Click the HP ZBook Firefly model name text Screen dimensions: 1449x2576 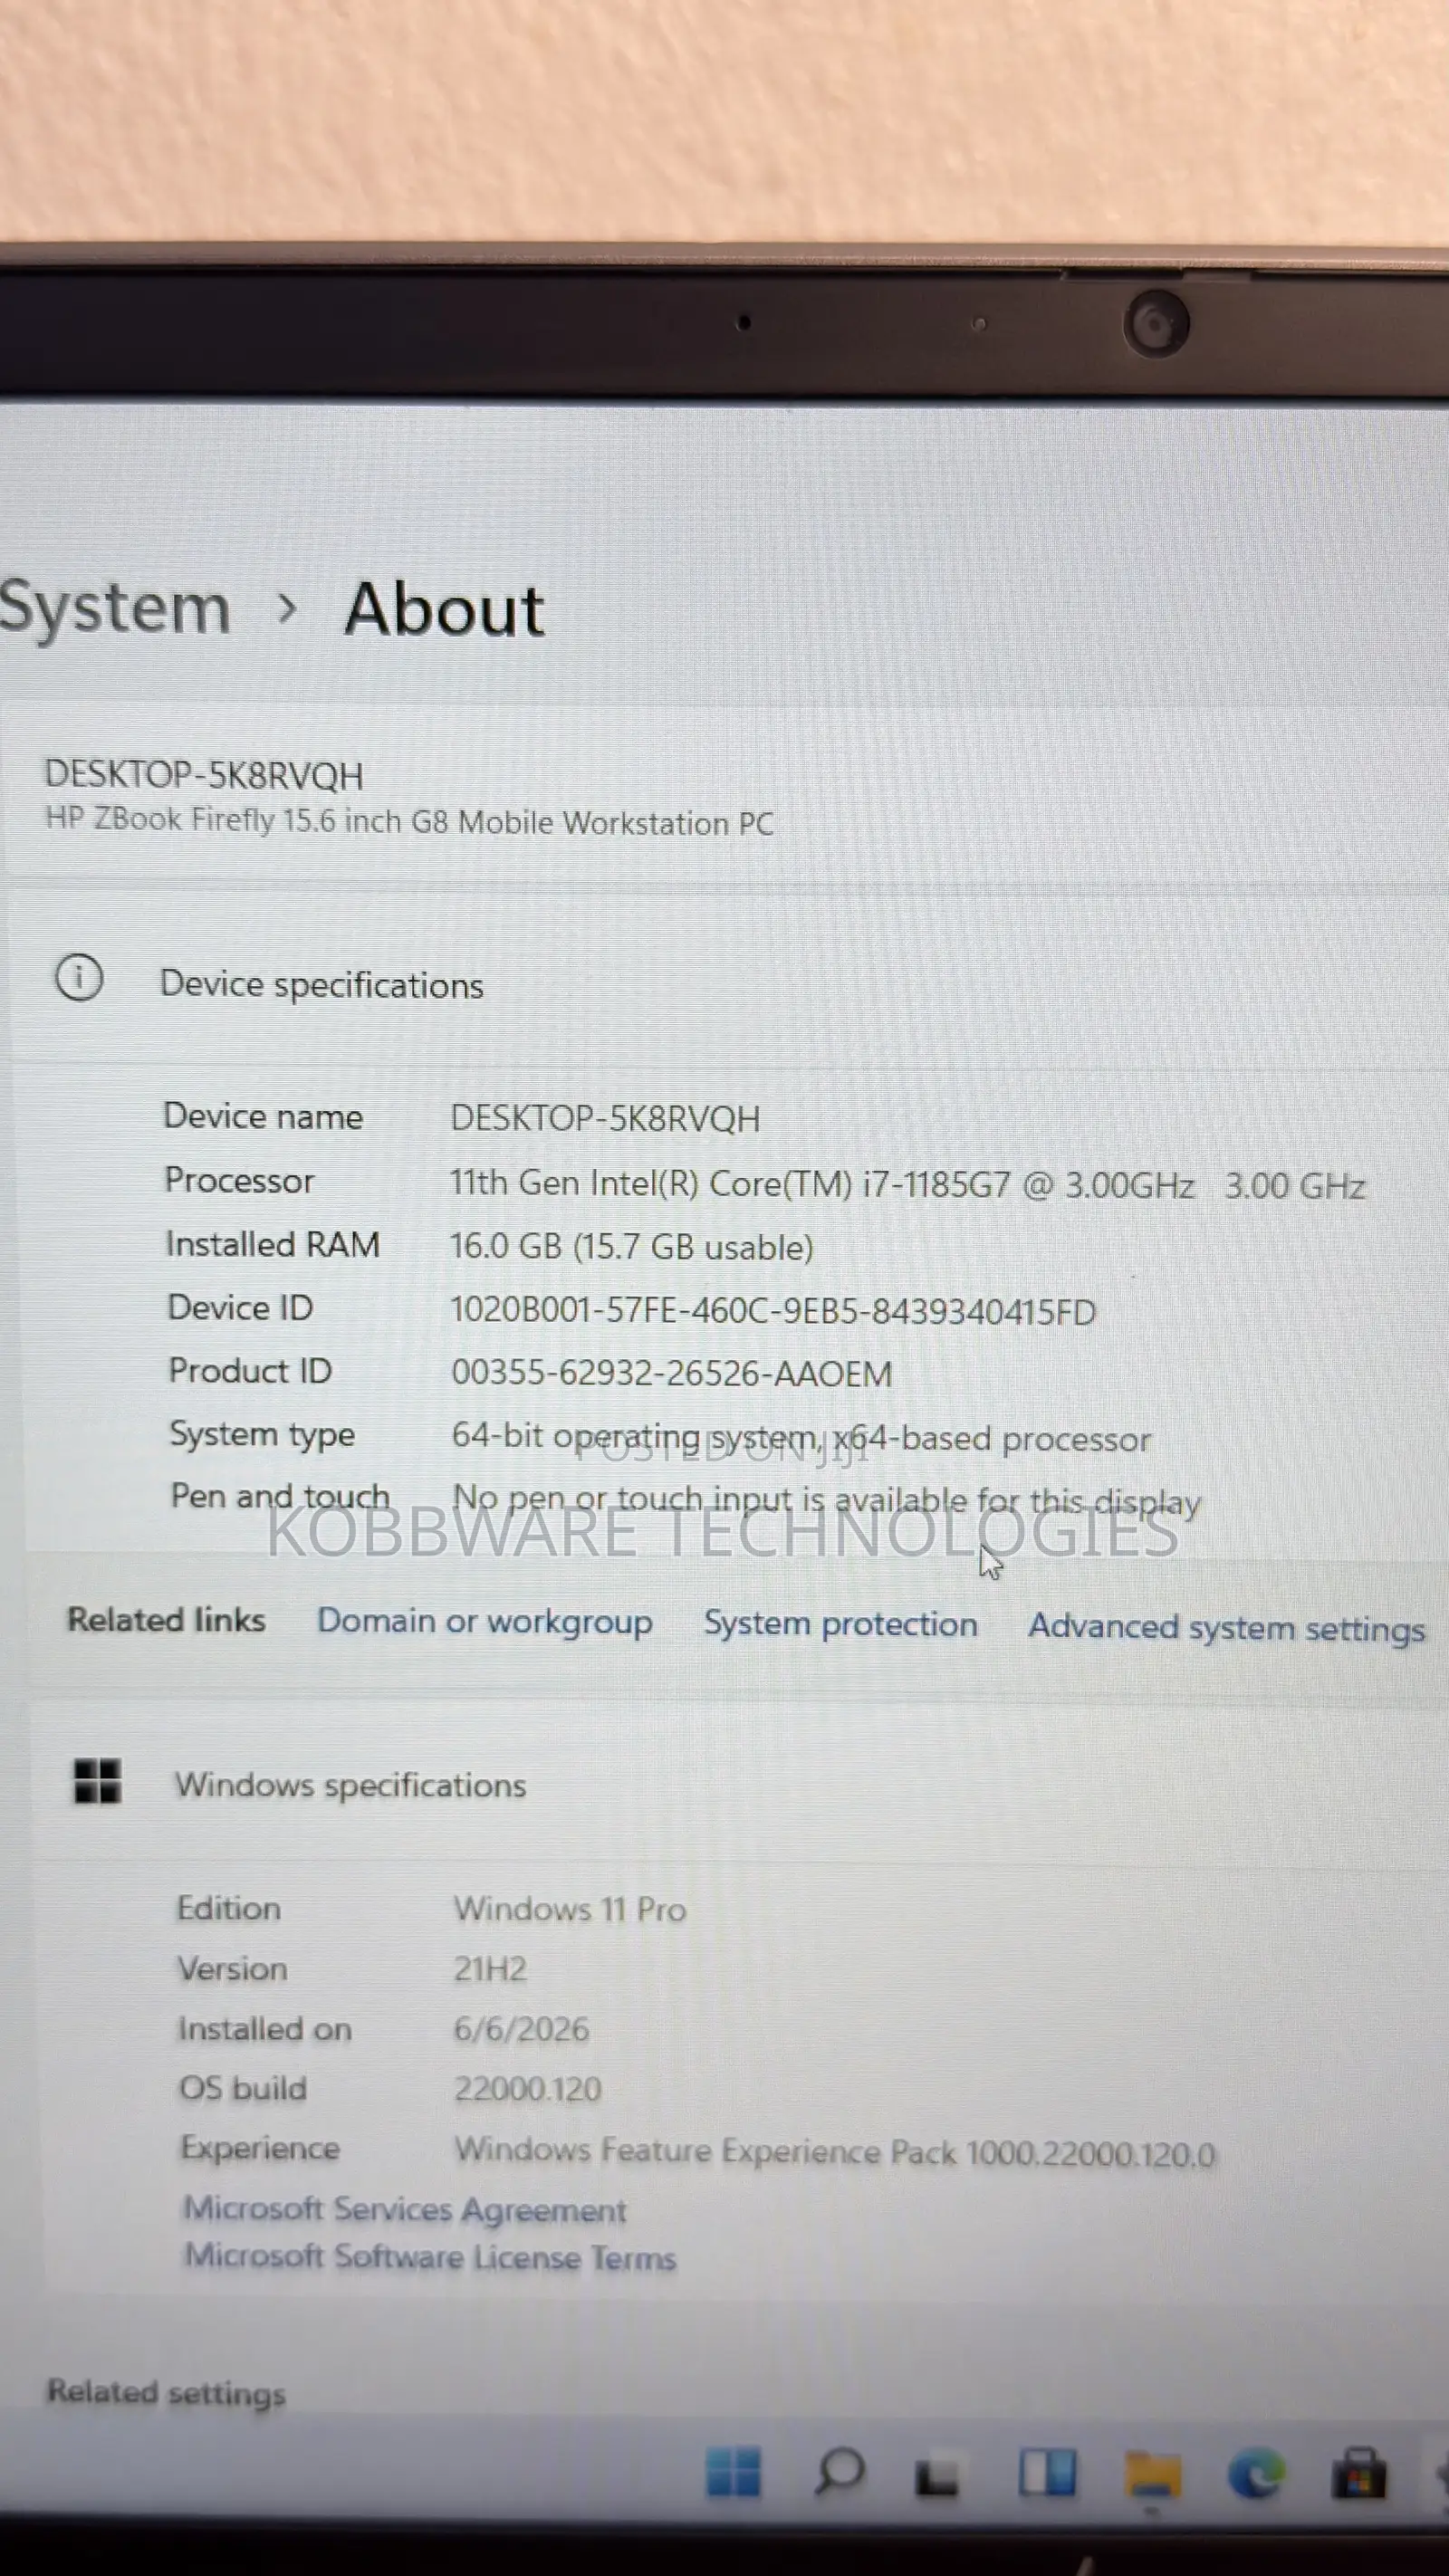click(409, 821)
